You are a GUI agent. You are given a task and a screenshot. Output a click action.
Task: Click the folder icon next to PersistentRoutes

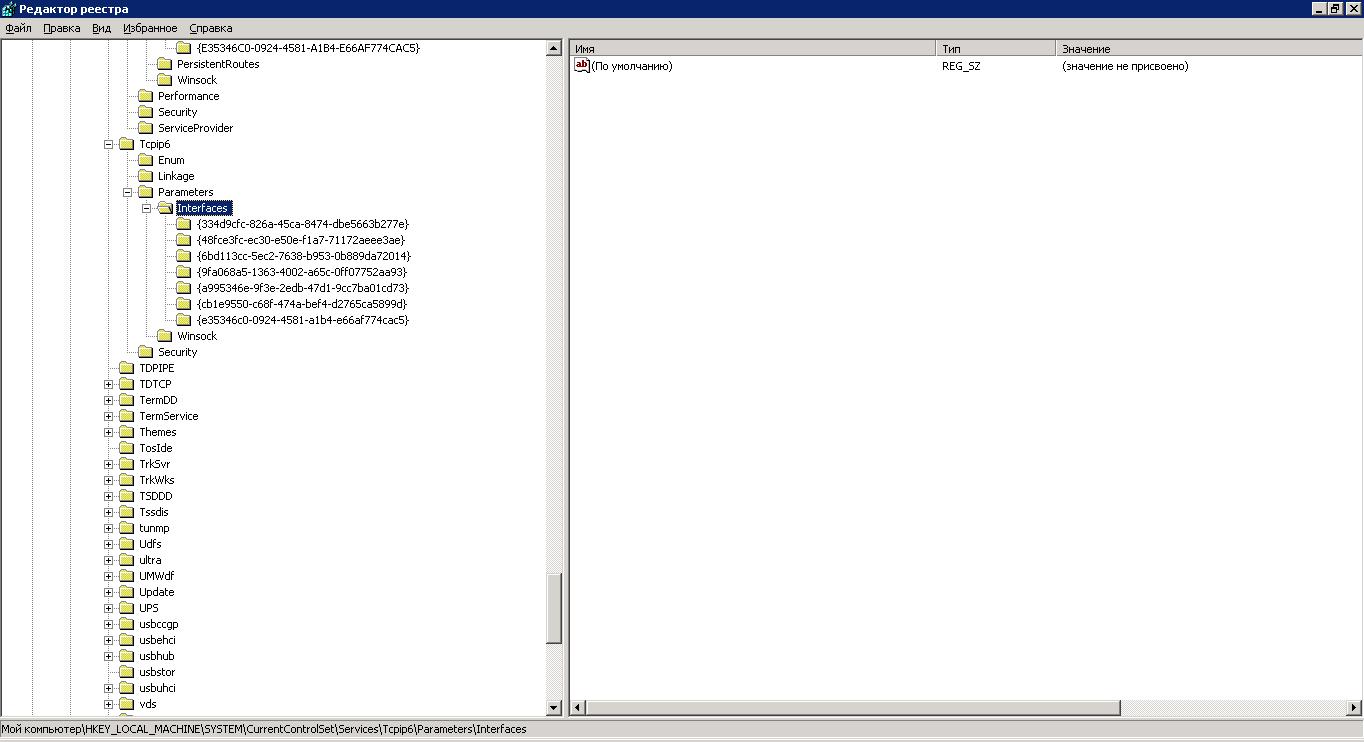pyautogui.click(x=164, y=64)
